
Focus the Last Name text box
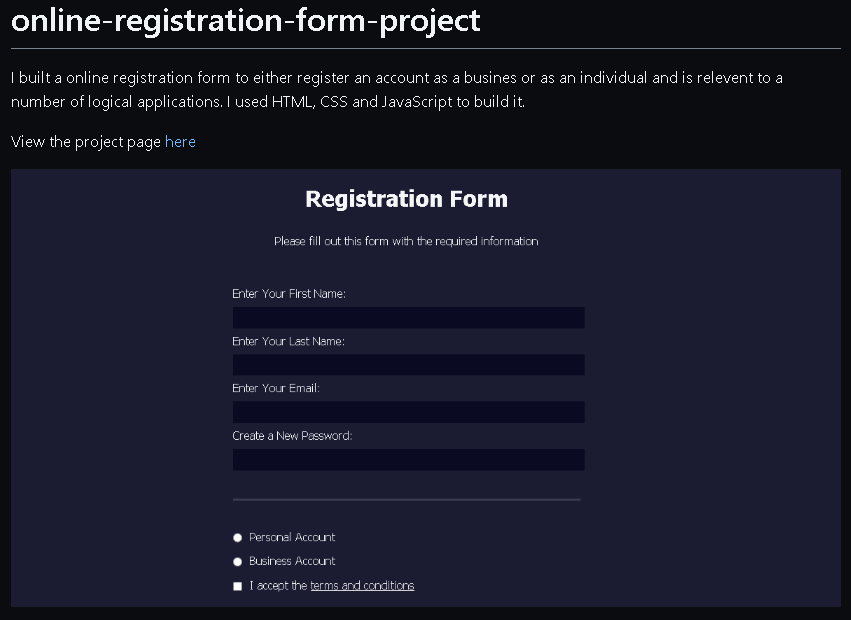[x=408, y=365]
